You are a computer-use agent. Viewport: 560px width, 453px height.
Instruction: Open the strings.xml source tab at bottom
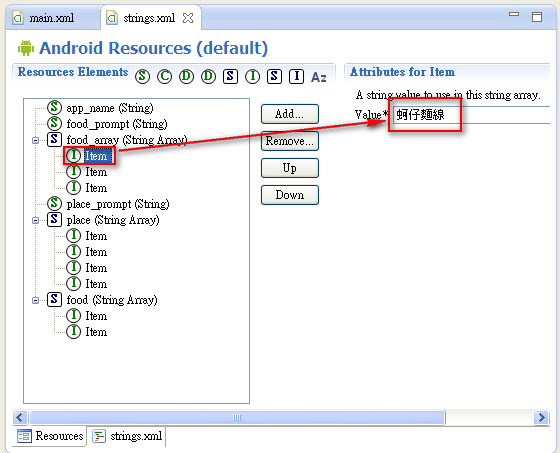[128, 436]
